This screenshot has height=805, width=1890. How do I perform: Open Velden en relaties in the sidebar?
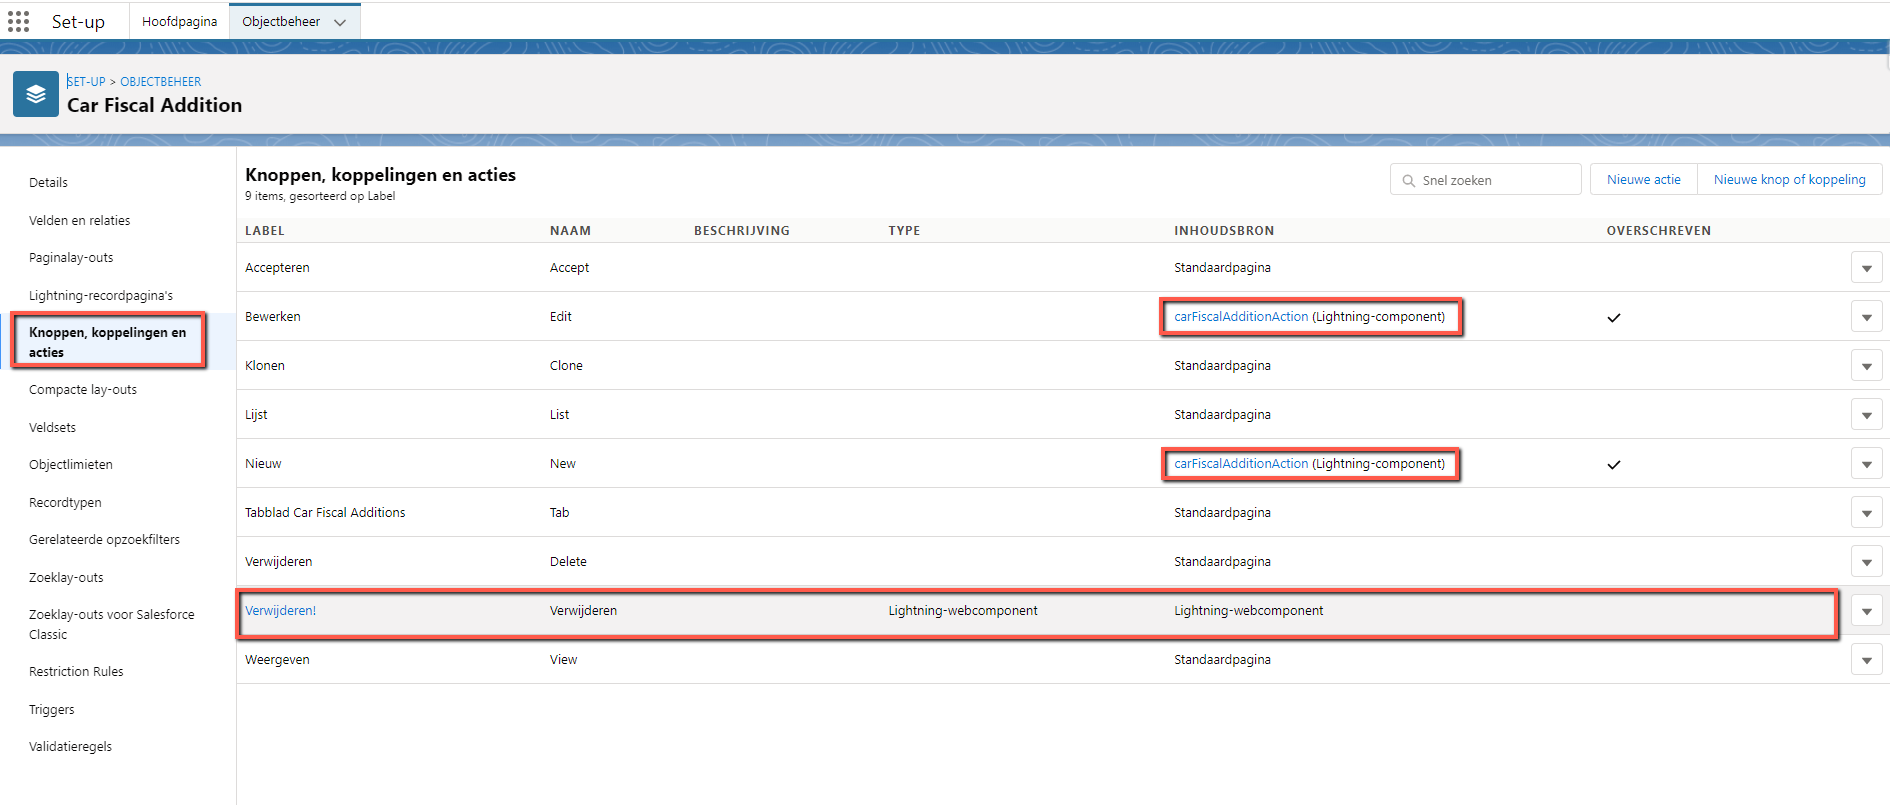(x=79, y=220)
